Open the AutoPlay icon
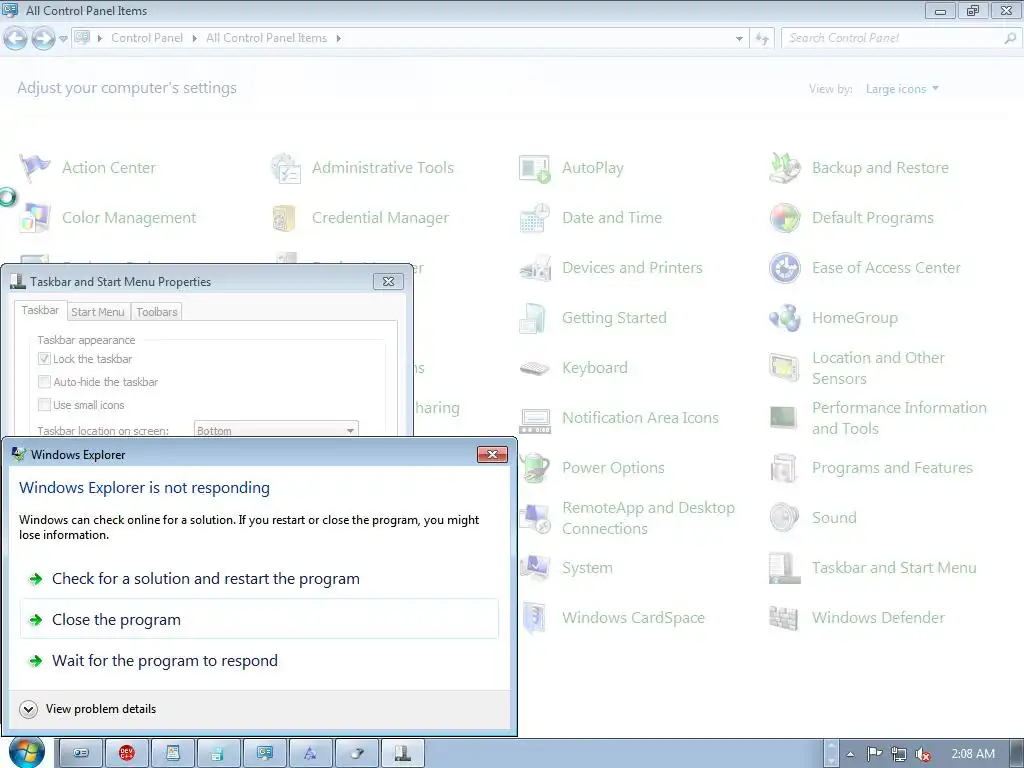 click(x=535, y=168)
